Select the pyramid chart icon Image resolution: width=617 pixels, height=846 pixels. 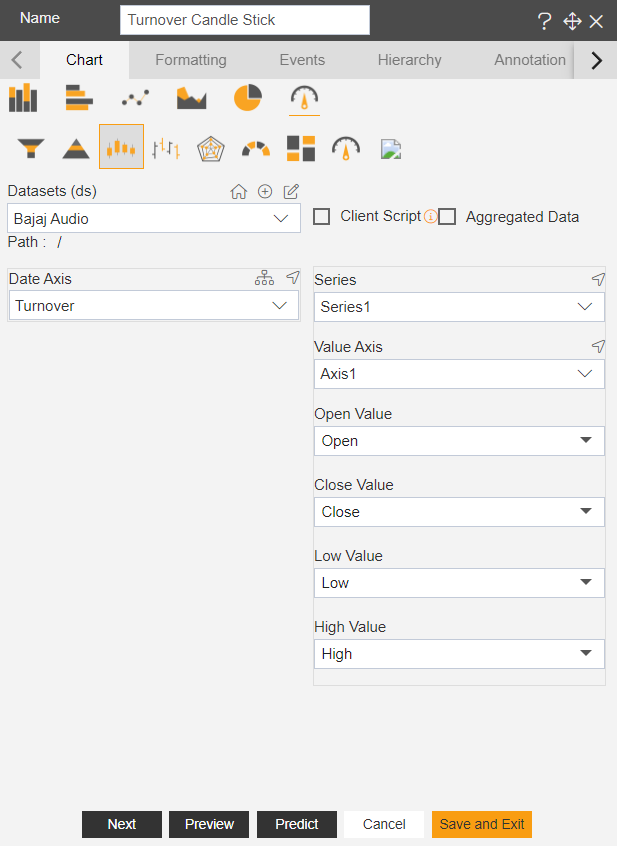[76, 148]
